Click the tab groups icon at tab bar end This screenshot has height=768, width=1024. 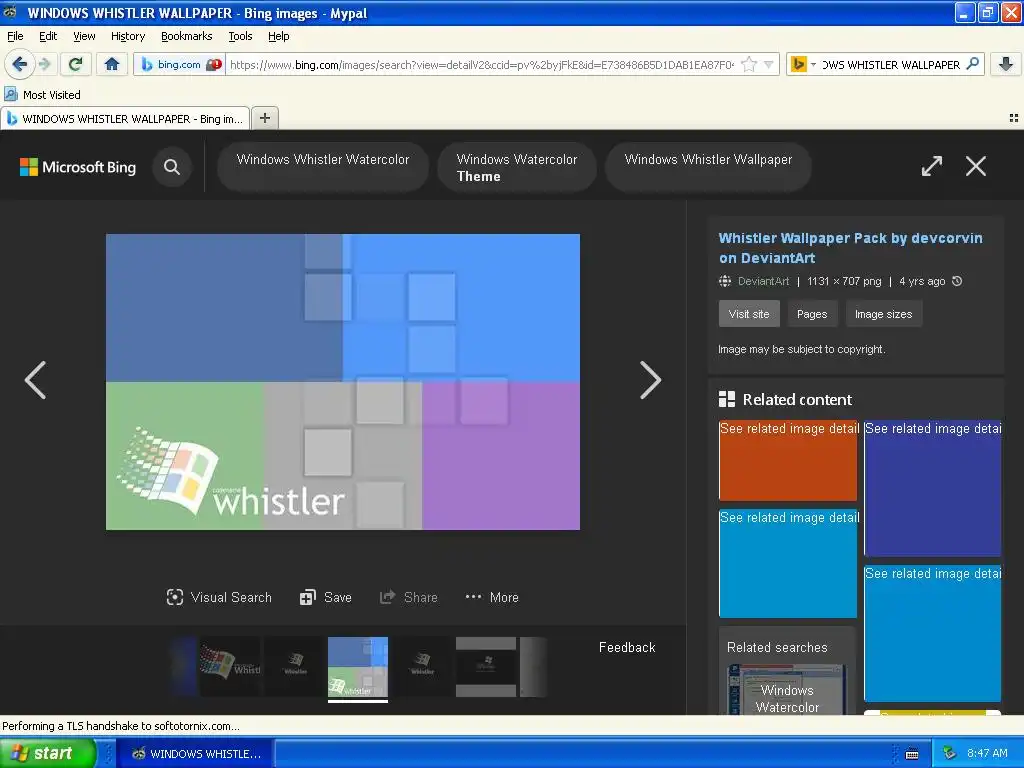click(1013, 118)
